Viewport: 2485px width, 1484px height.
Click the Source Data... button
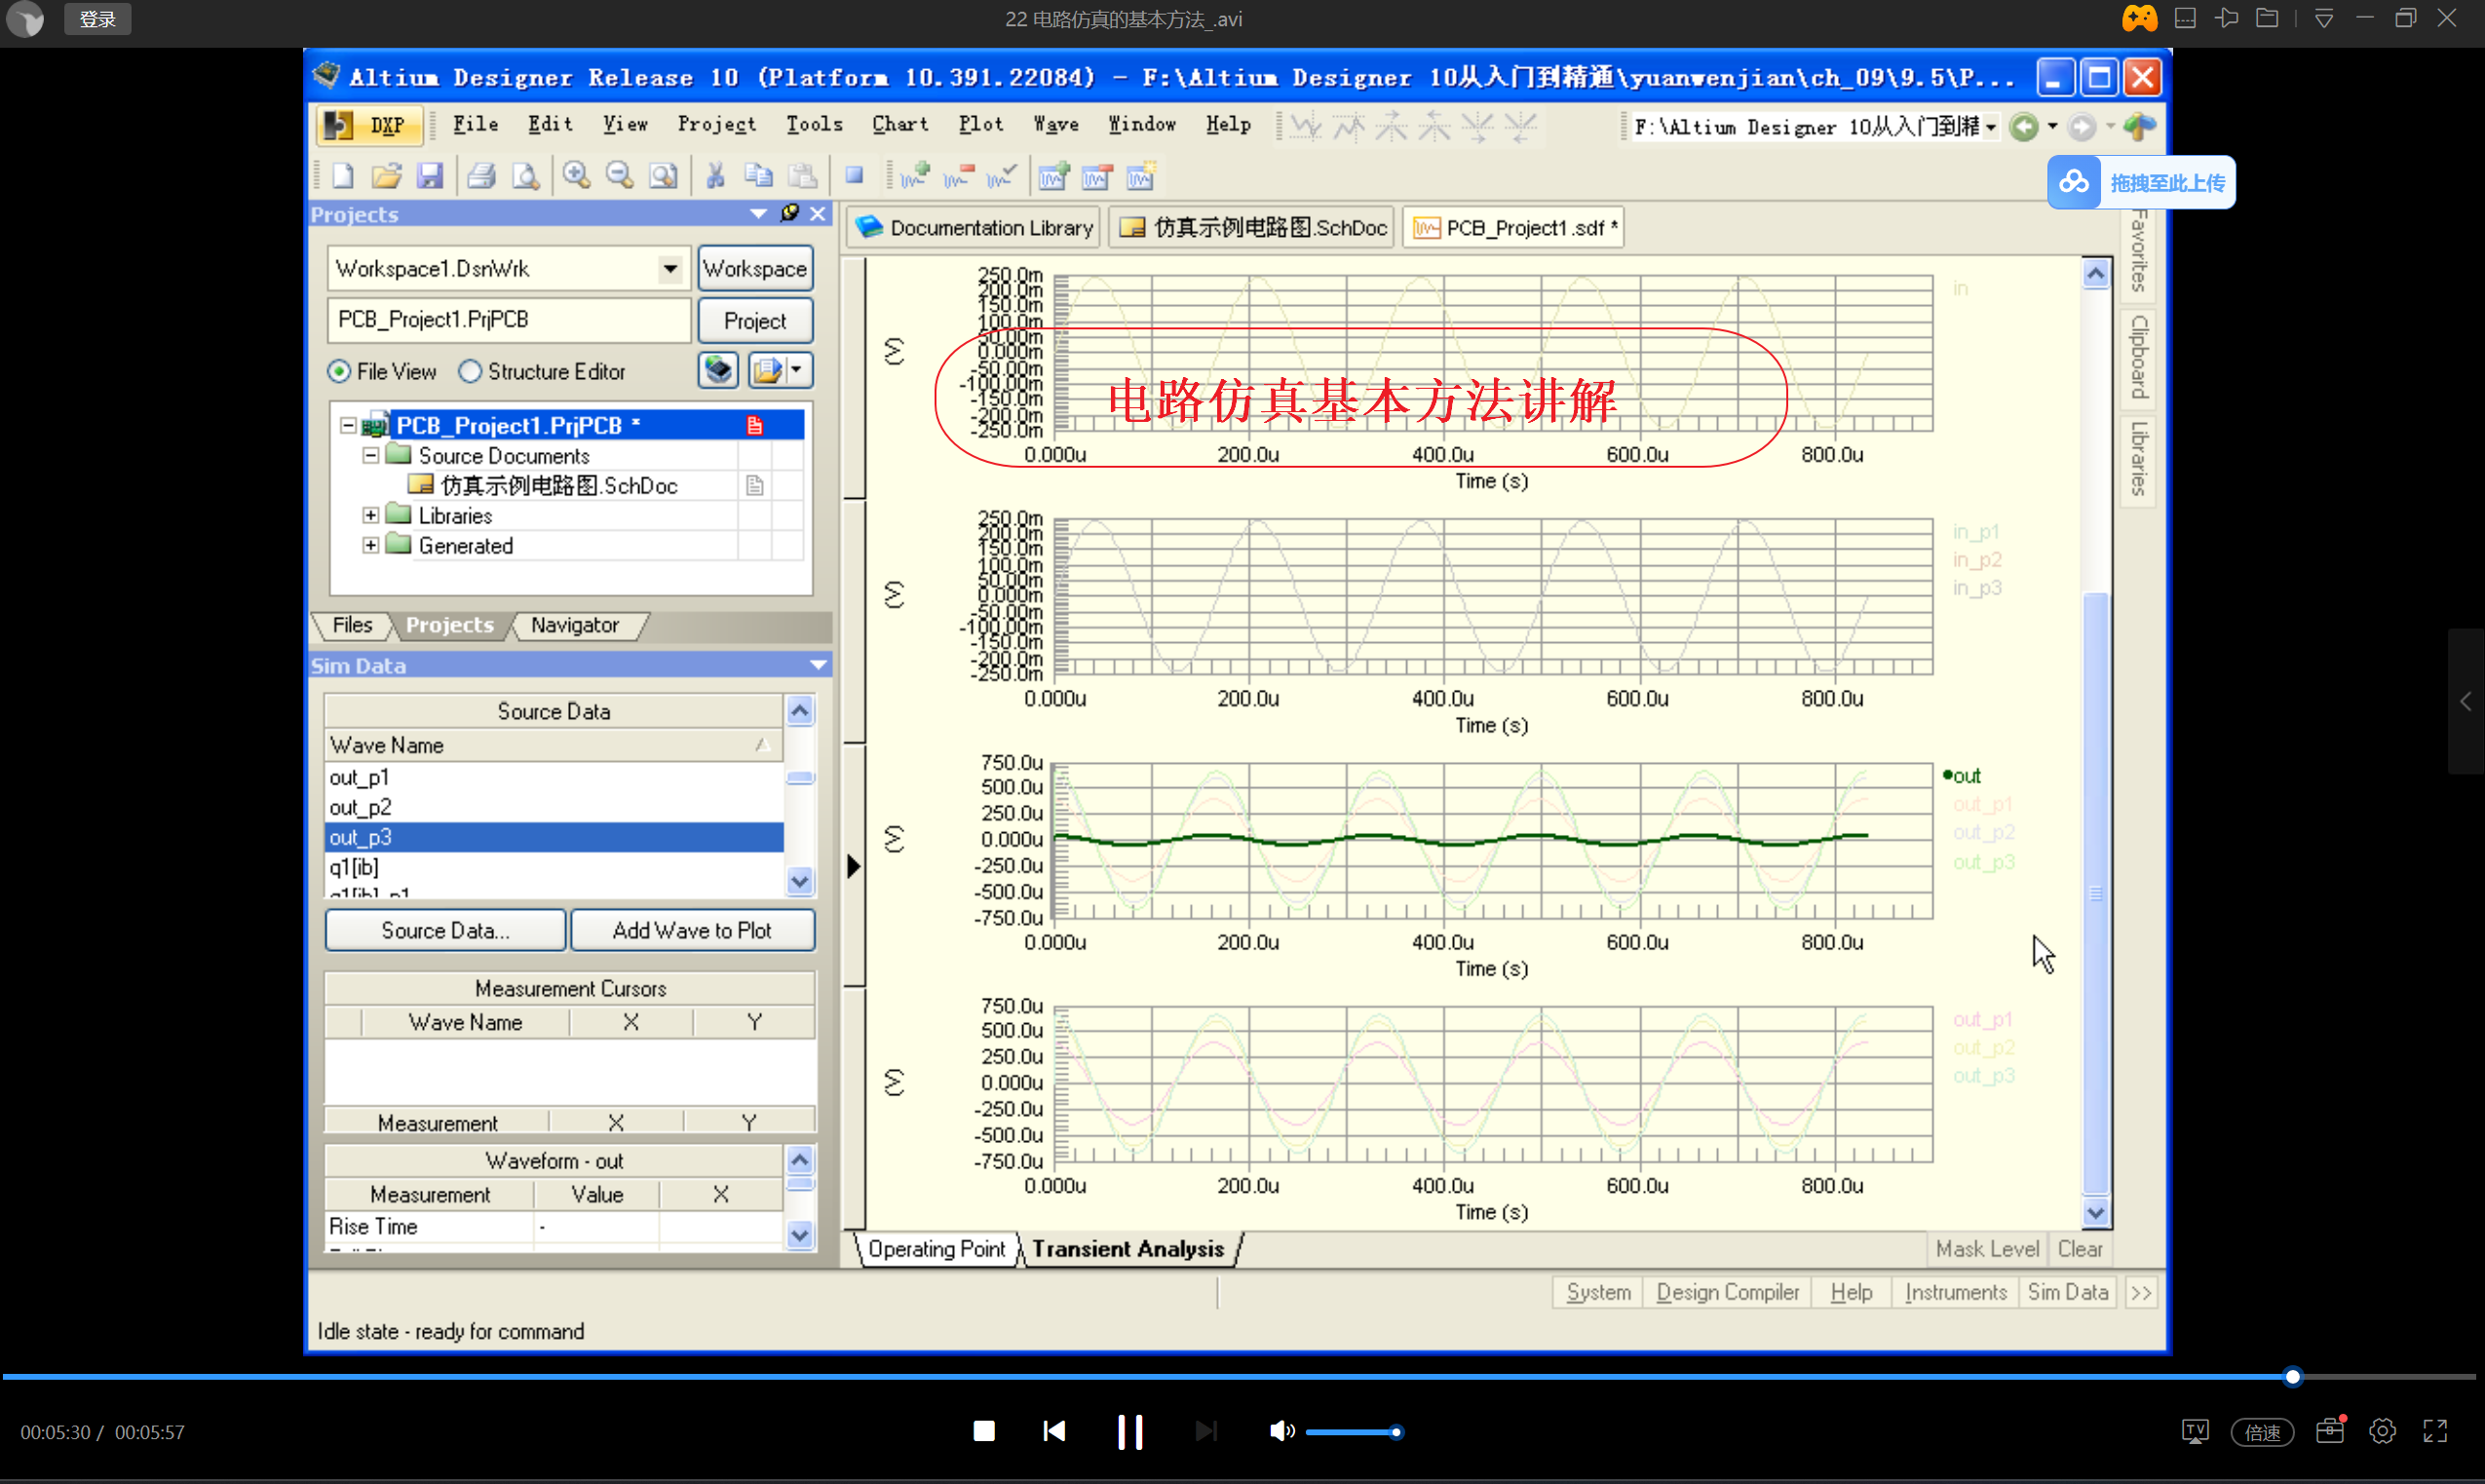point(445,931)
